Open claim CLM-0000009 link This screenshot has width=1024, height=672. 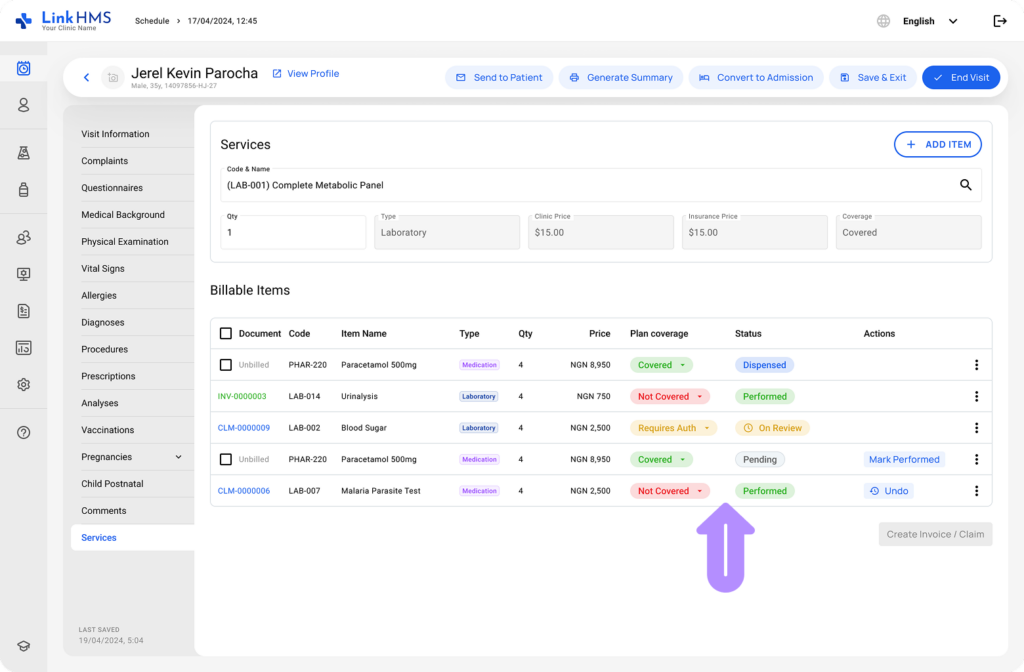coord(244,428)
